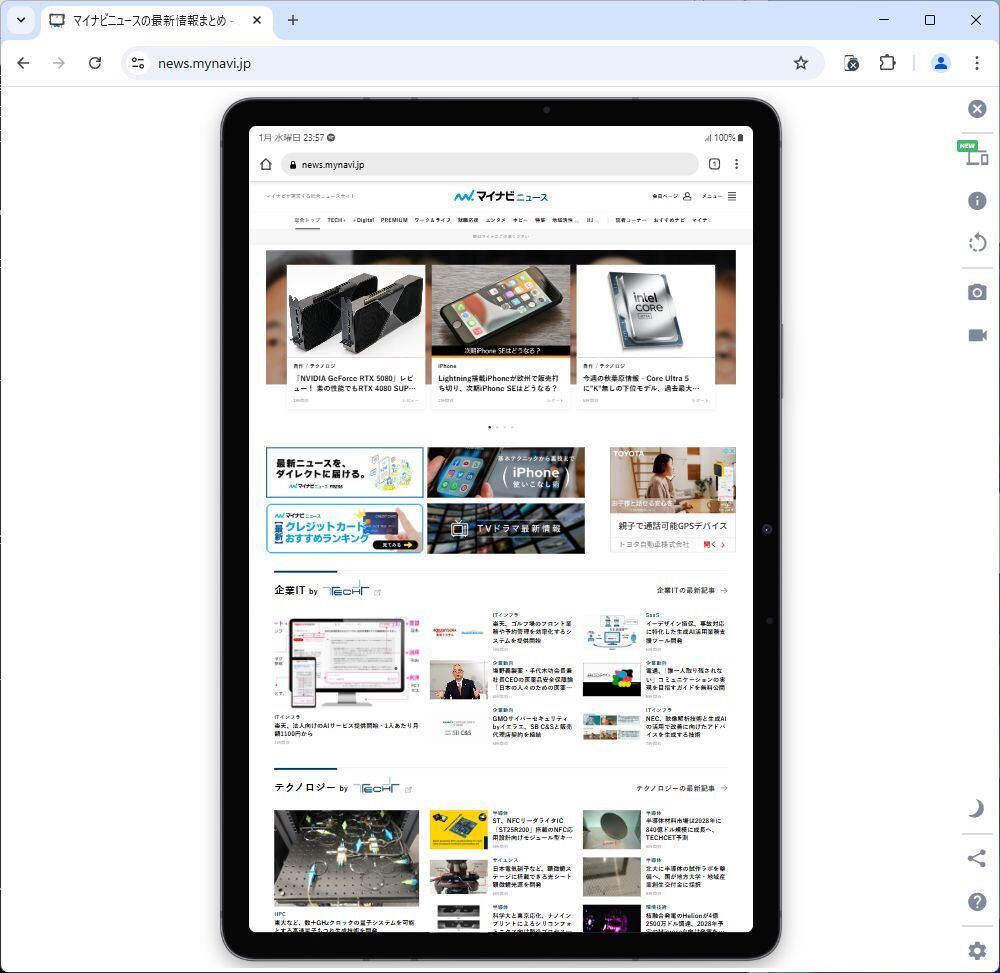The image size is (1000, 973).
Task: Open simulator settings gear
Action: [976, 951]
